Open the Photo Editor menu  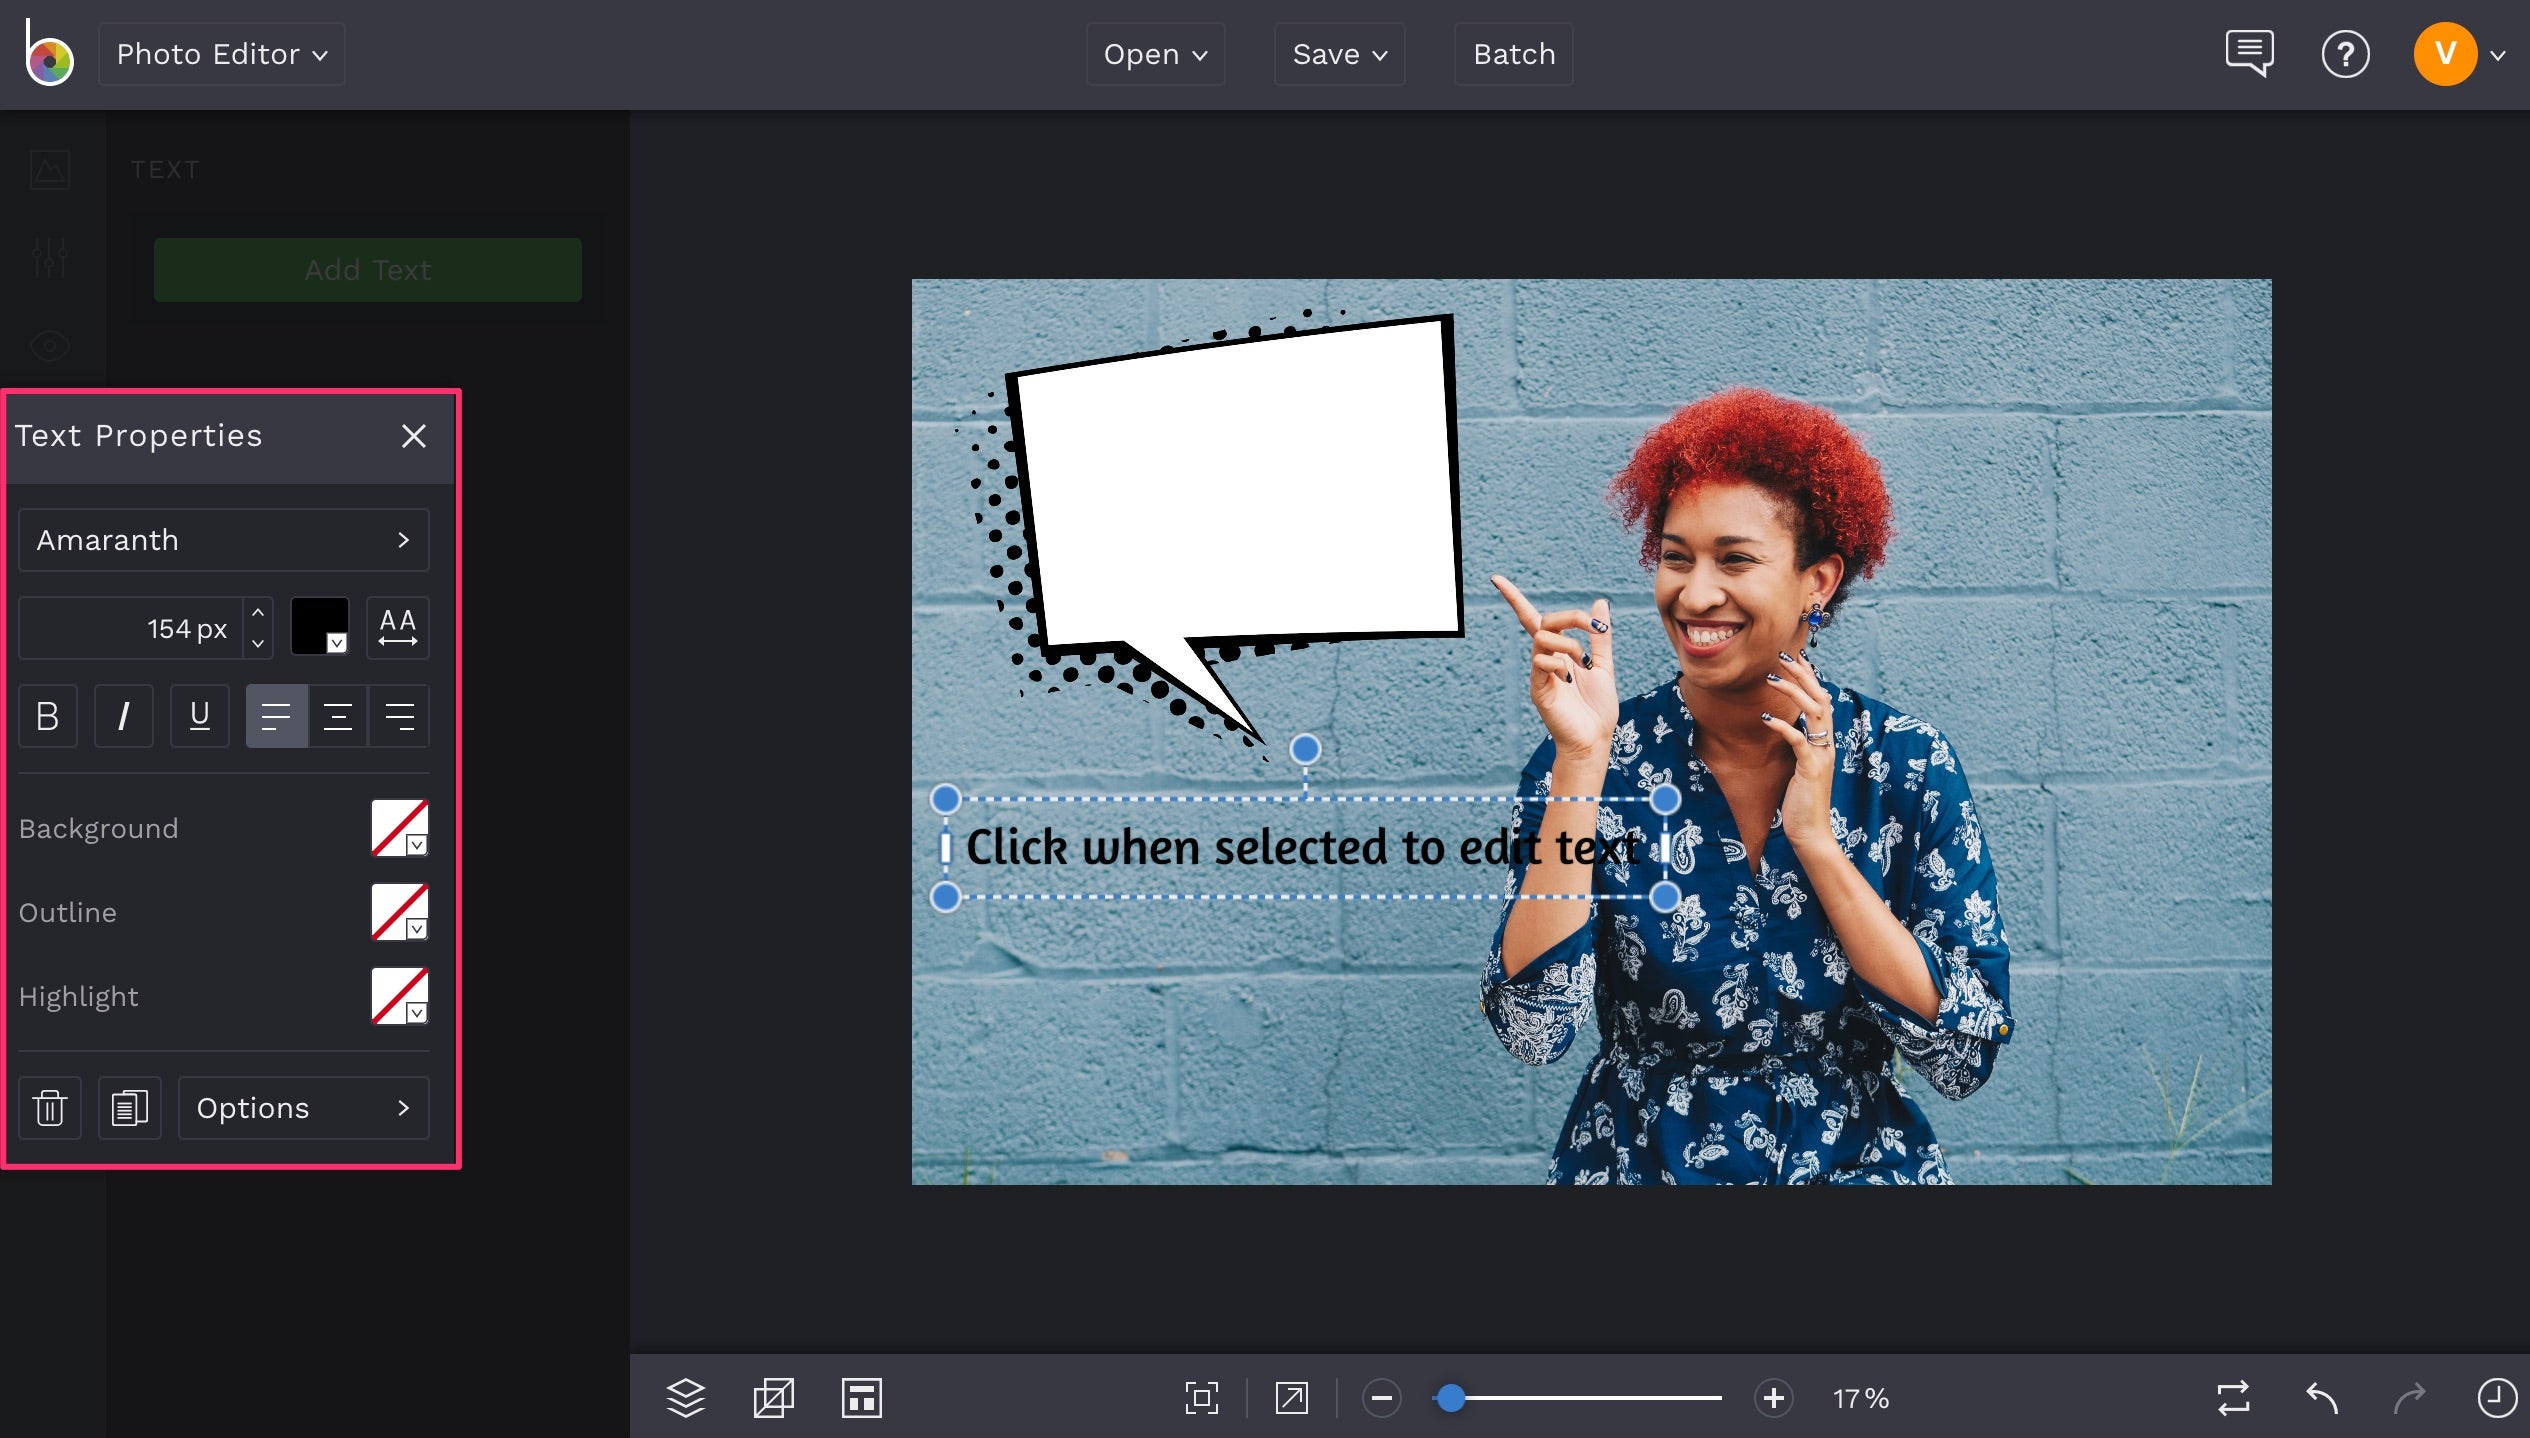coord(221,54)
